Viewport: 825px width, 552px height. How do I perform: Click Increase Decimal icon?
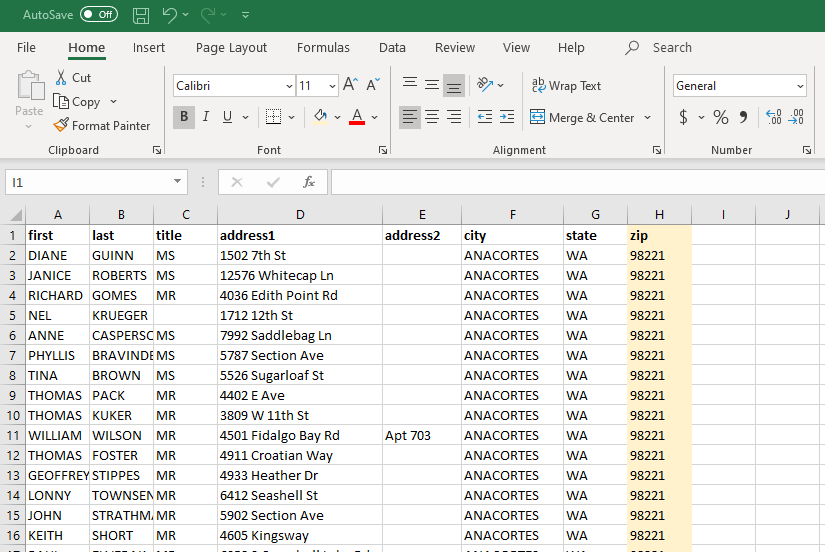(773, 117)
